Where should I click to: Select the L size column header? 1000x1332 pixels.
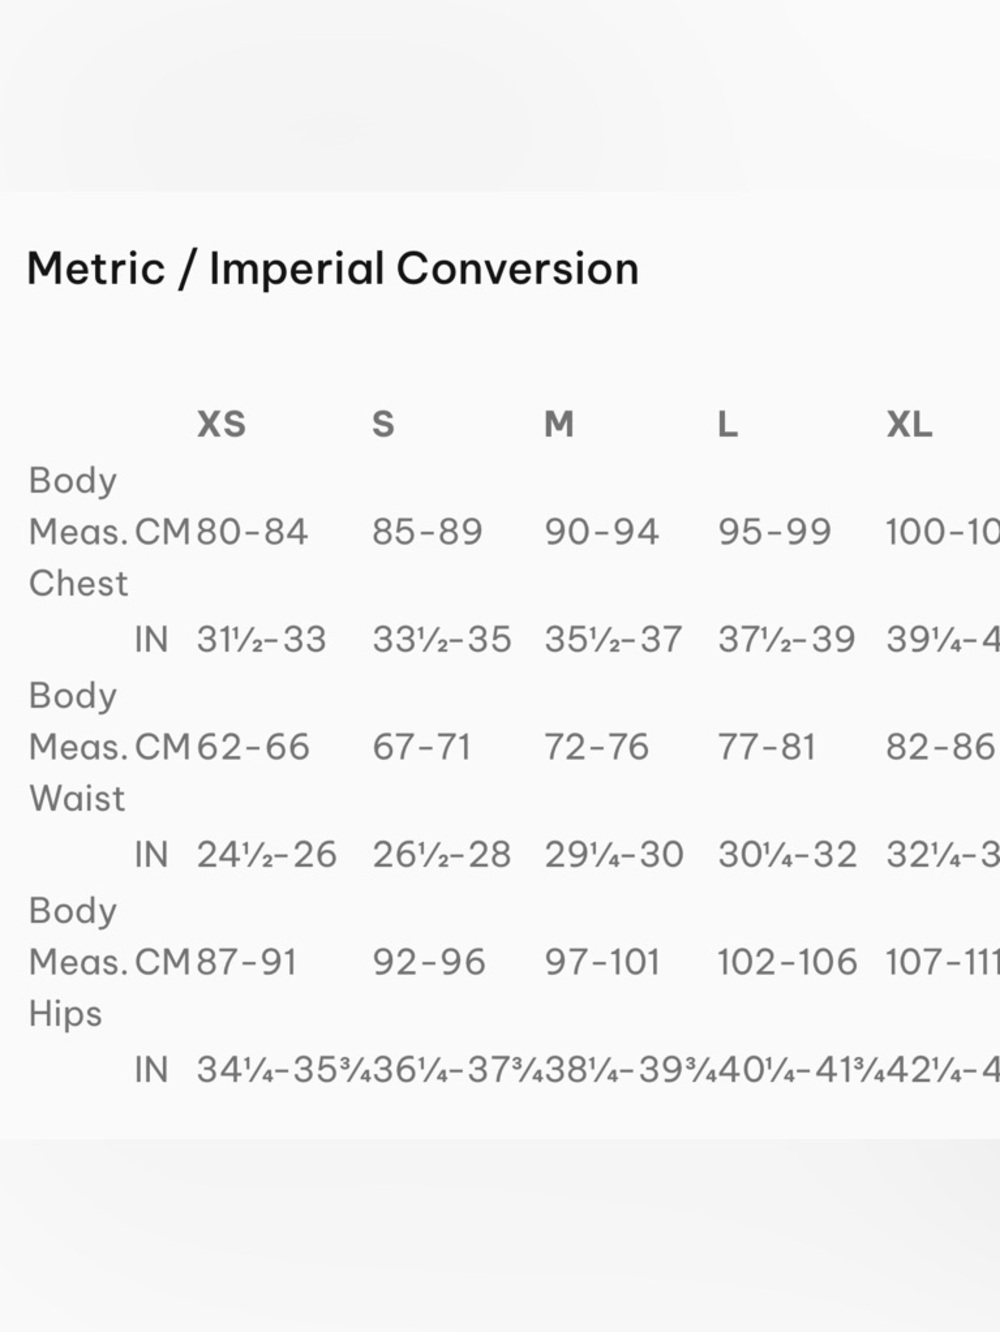[727, 424]
